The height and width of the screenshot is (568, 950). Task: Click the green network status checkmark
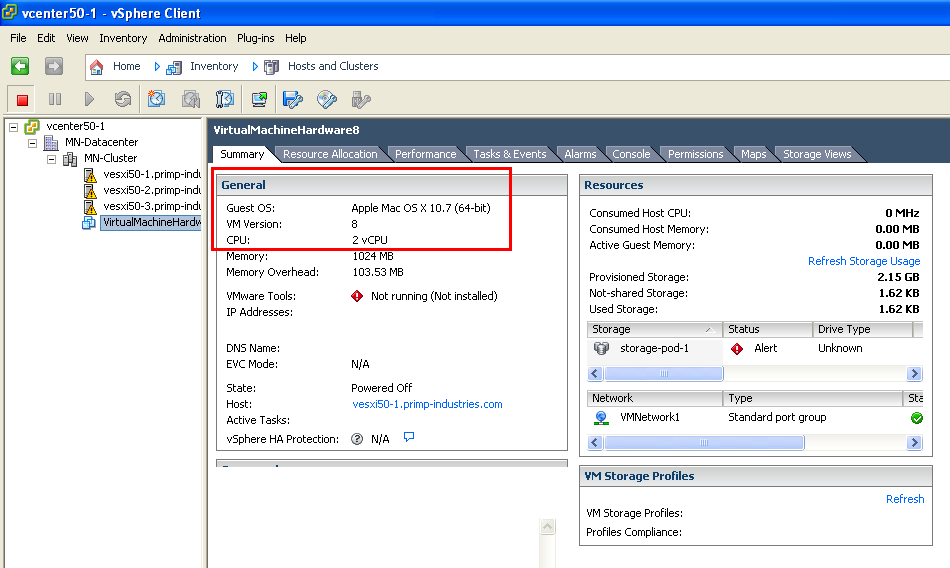pos(917,418)
